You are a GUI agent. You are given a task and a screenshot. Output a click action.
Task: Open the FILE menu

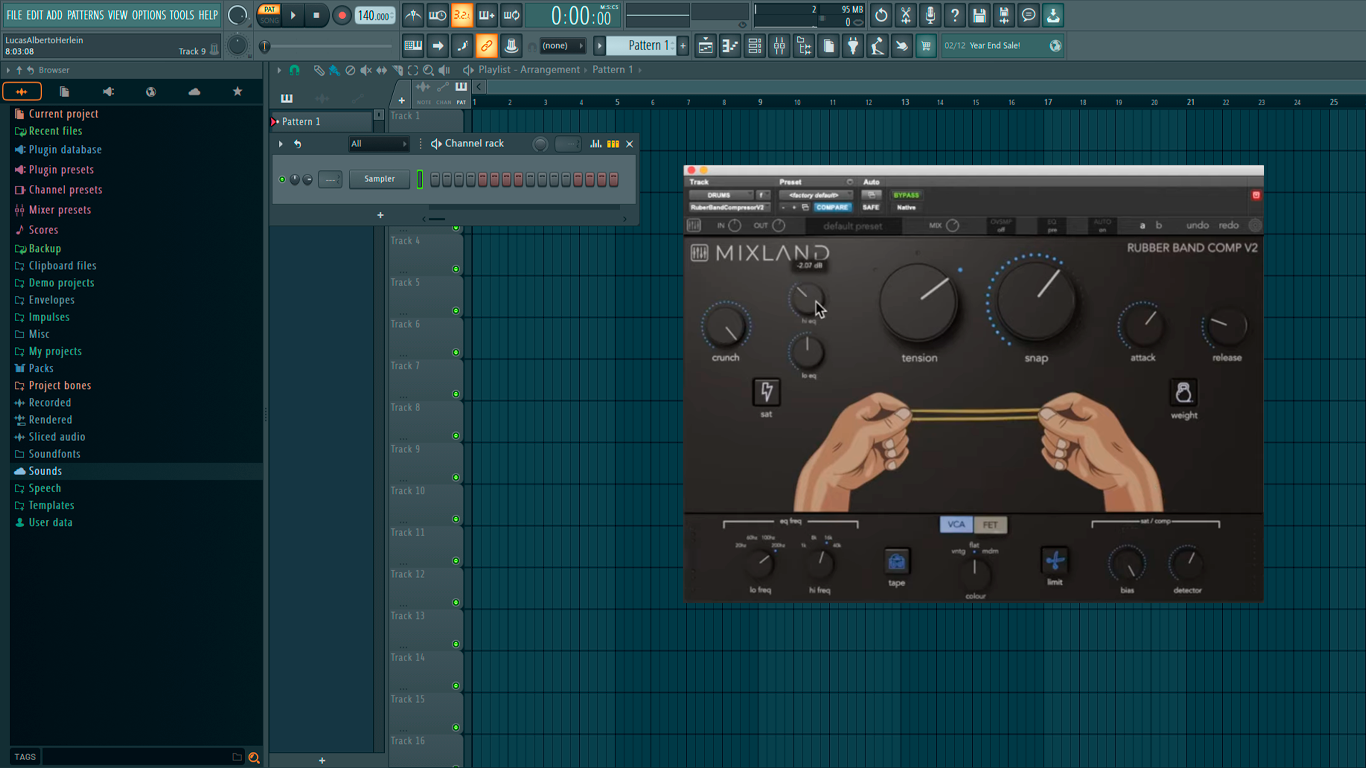14,15
